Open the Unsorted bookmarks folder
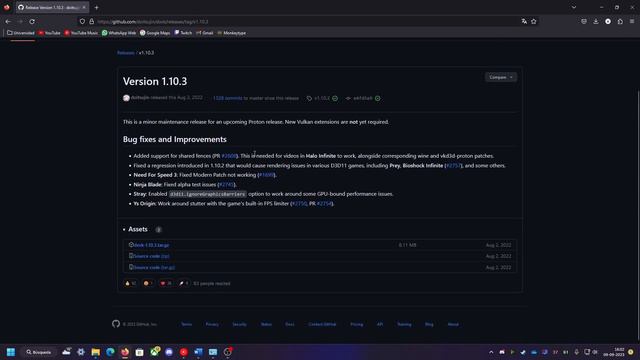 point(20,33)
